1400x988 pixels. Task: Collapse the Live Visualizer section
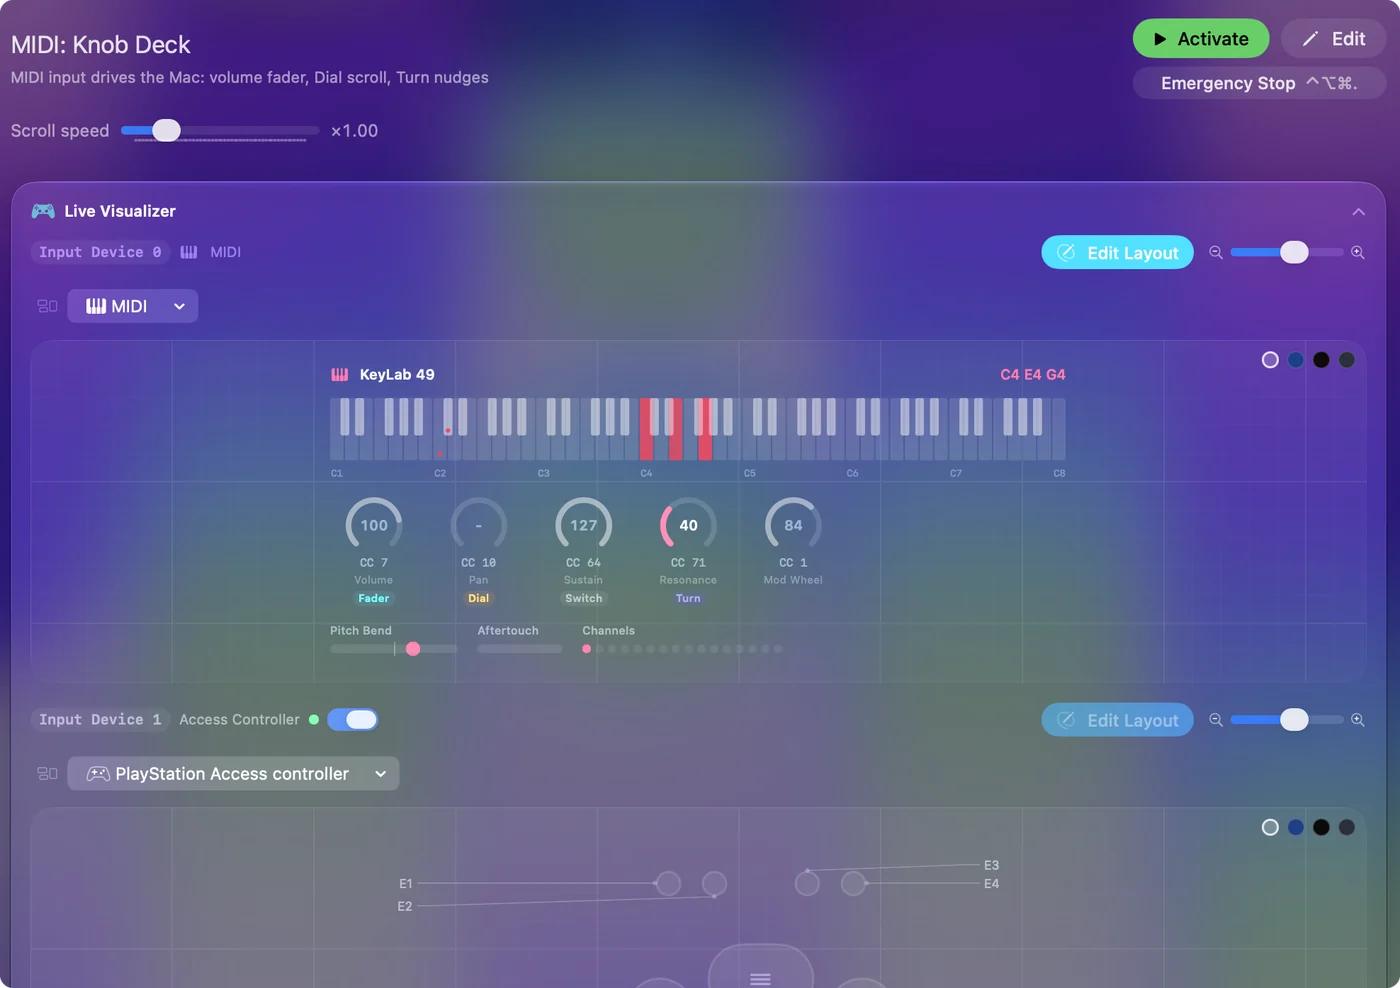pos(1358,212)
